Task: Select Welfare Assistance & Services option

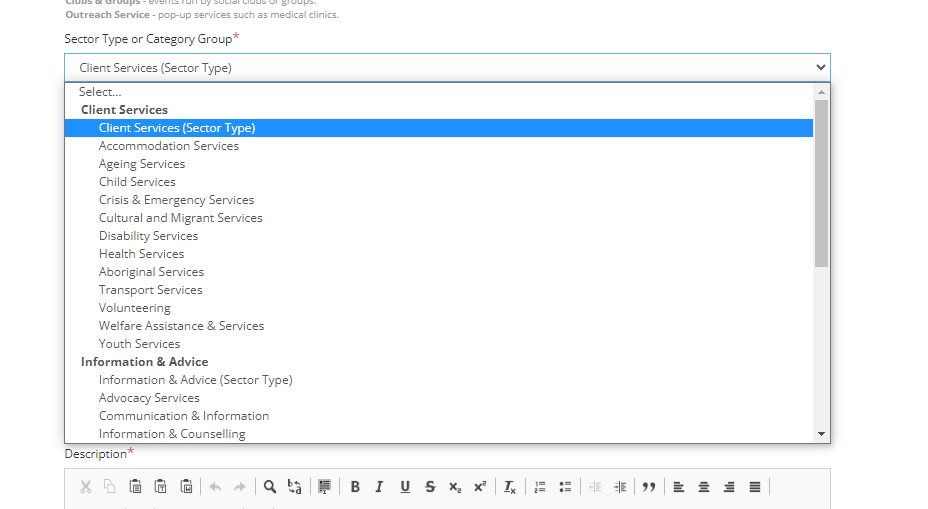Action: click(x=439, y=326)
